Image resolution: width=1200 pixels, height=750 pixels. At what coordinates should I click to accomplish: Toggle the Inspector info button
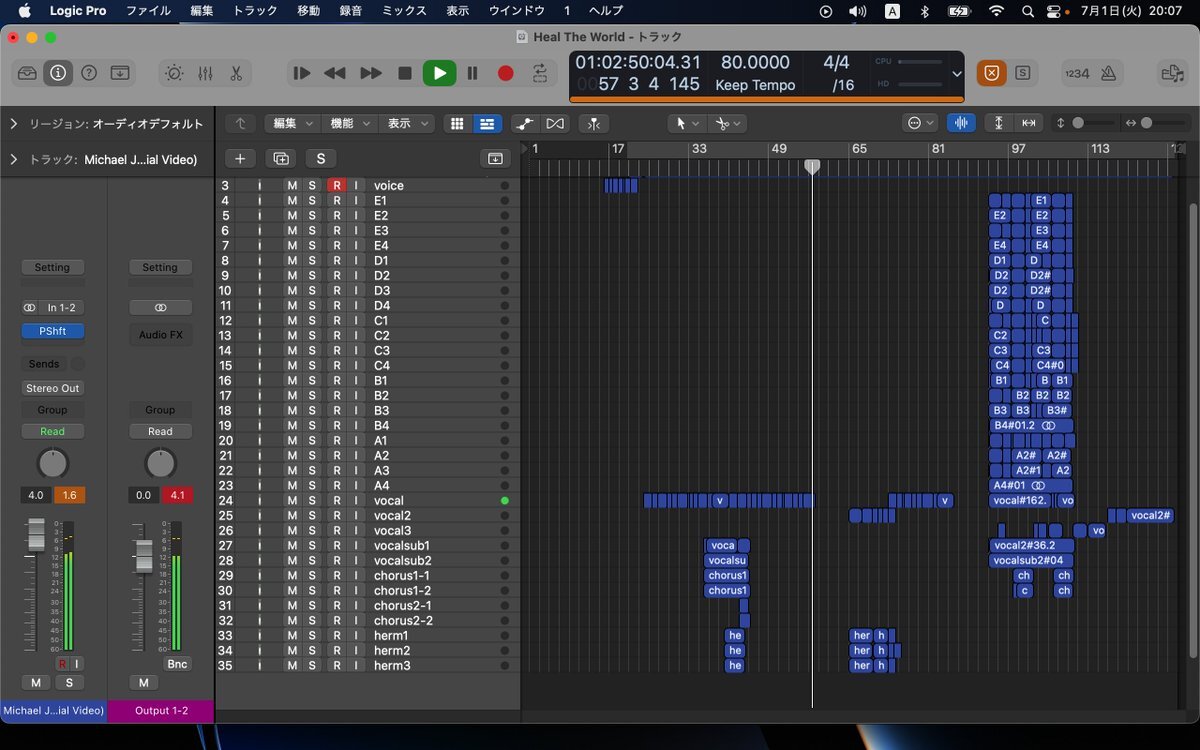point(58,73)
